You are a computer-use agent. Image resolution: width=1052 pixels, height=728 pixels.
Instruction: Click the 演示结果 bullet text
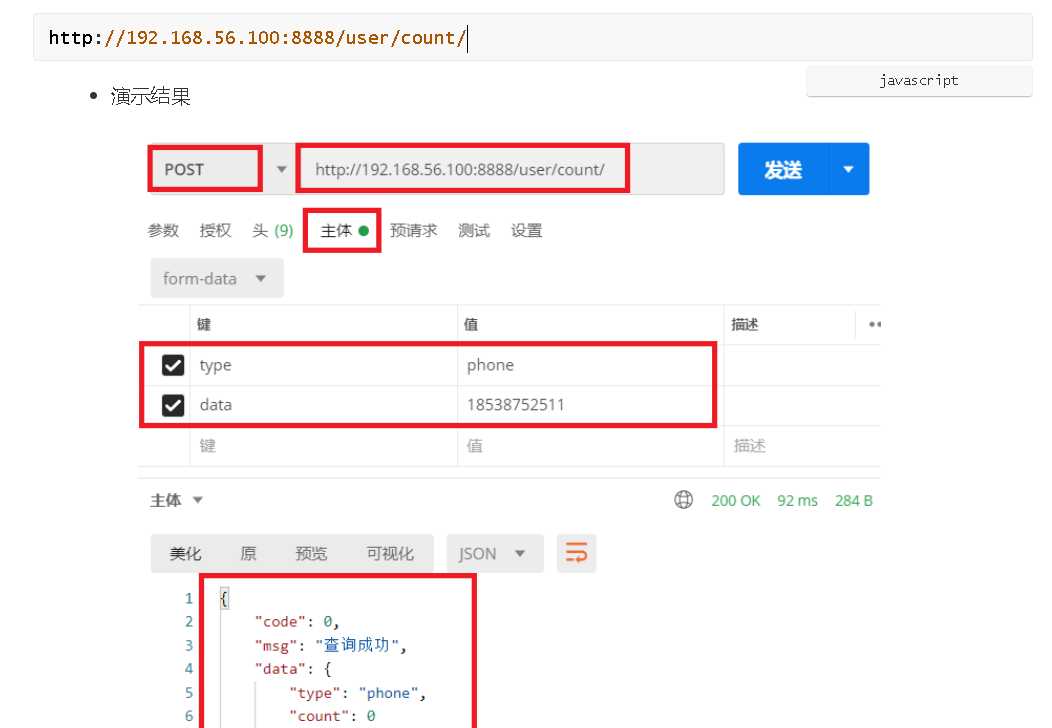pyautogui.click(x=151, y=96)
